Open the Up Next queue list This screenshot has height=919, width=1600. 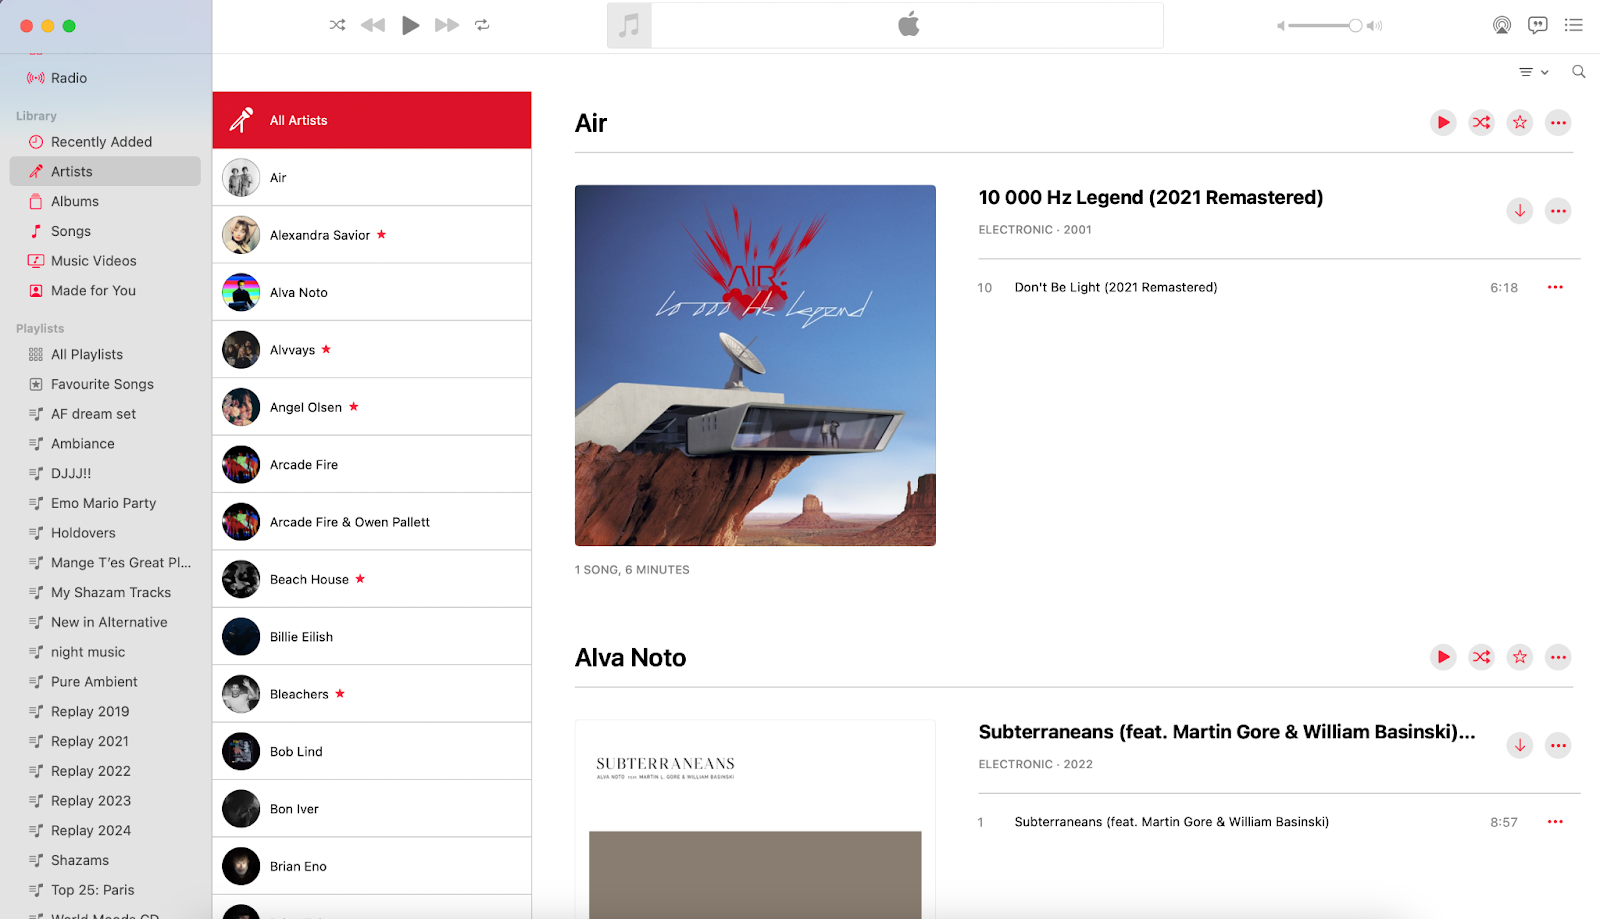click(1573, 25)
